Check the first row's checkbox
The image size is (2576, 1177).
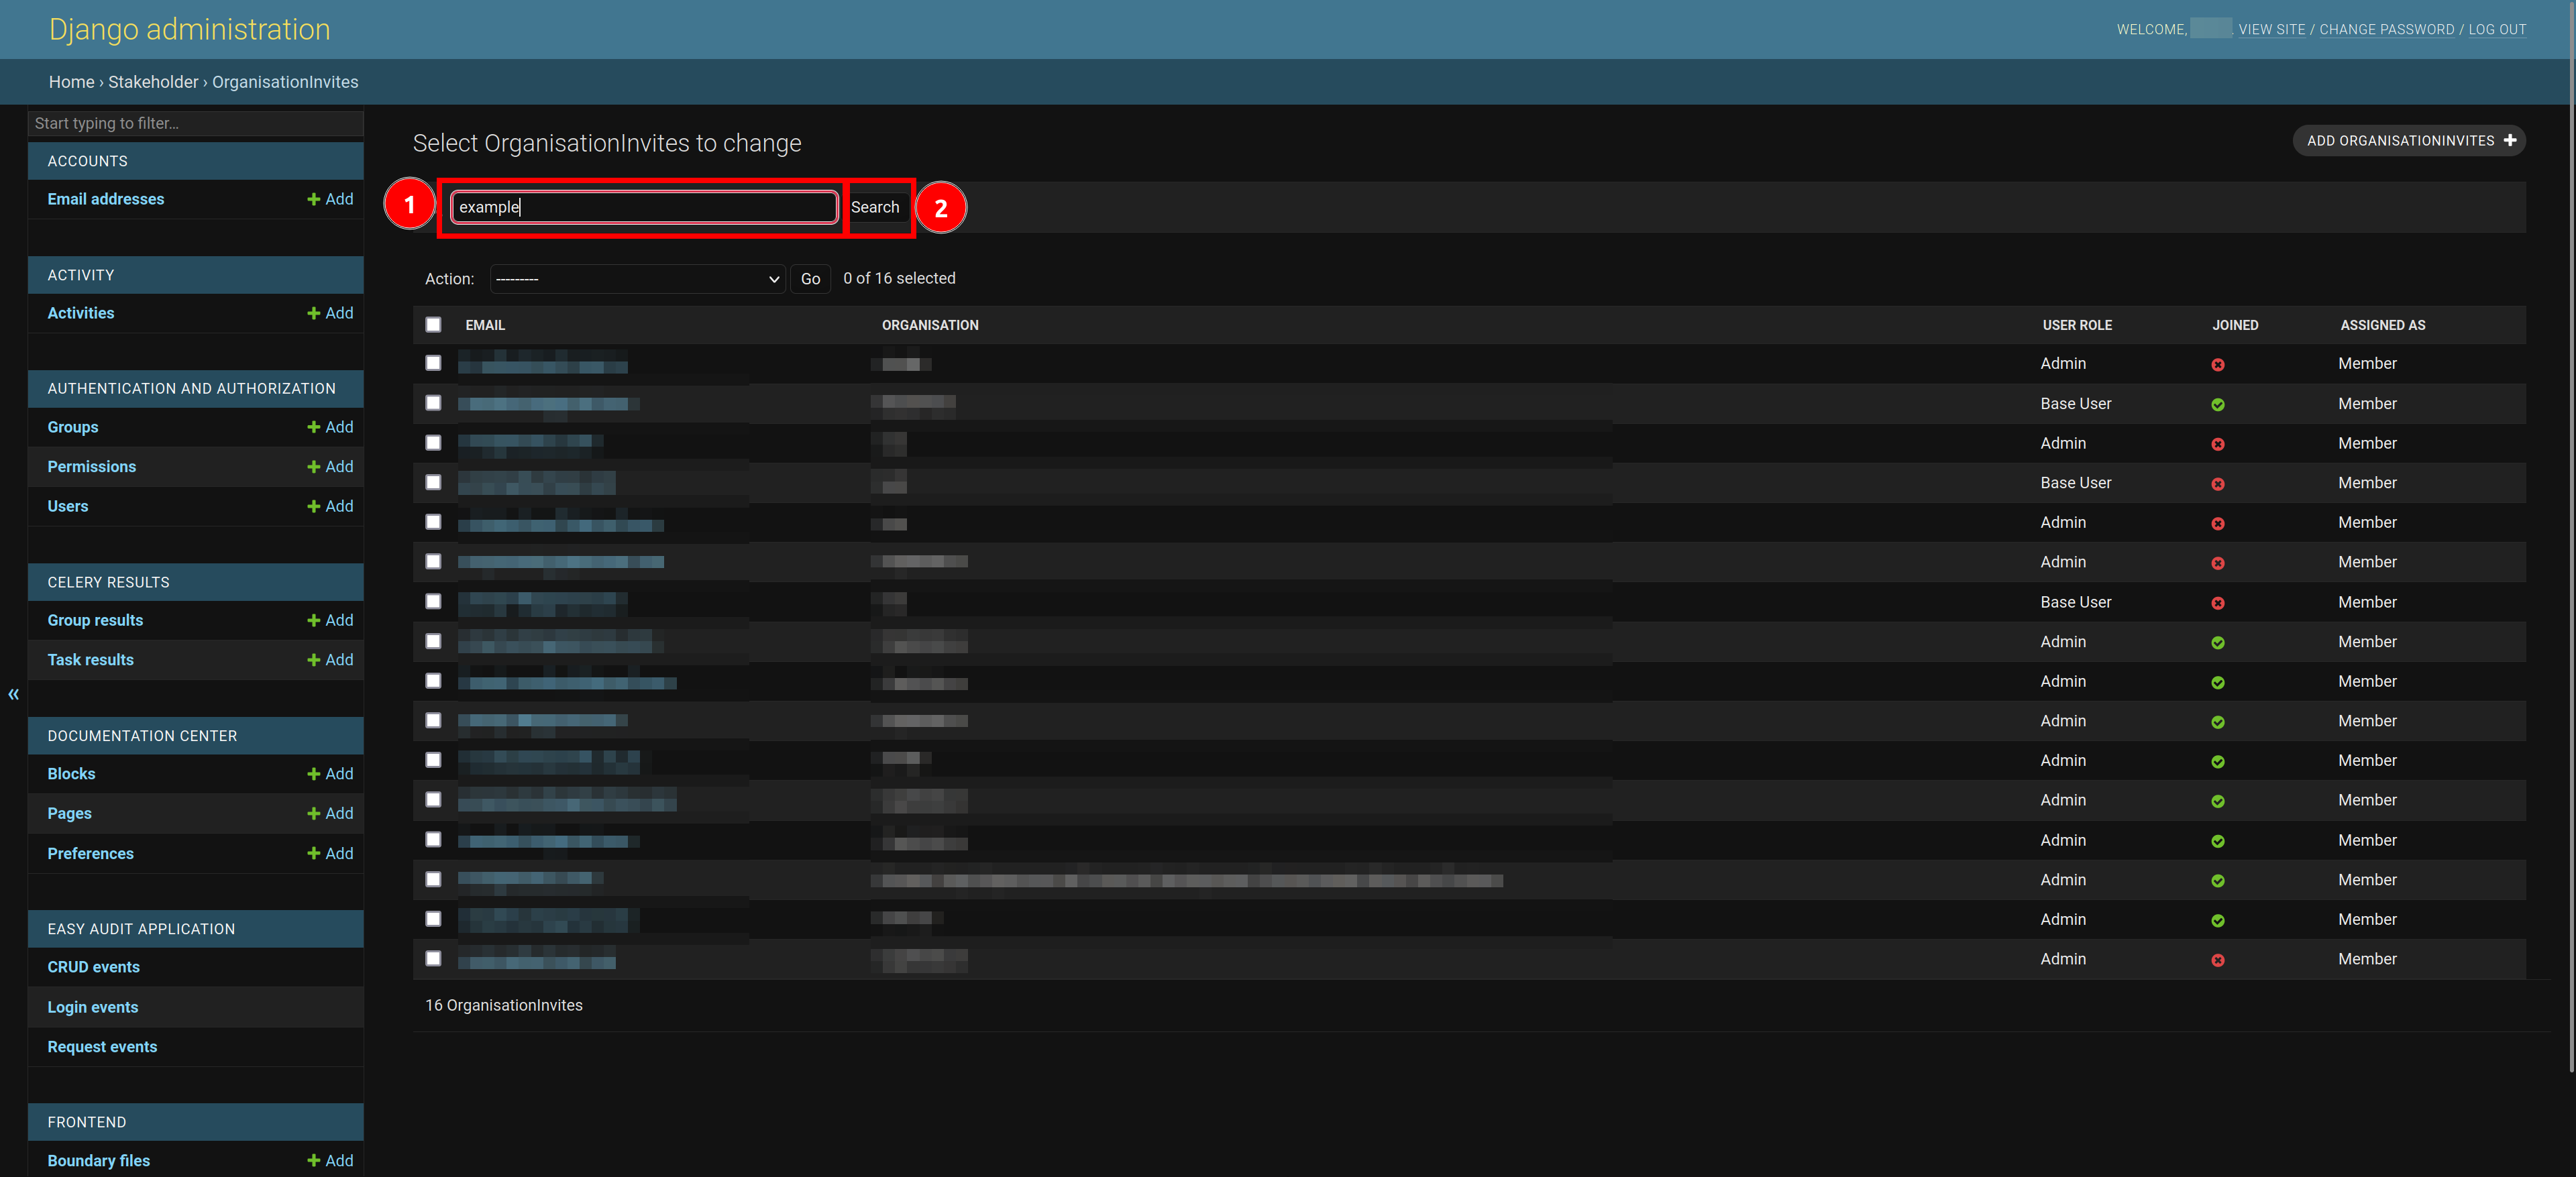coord(433,363)
